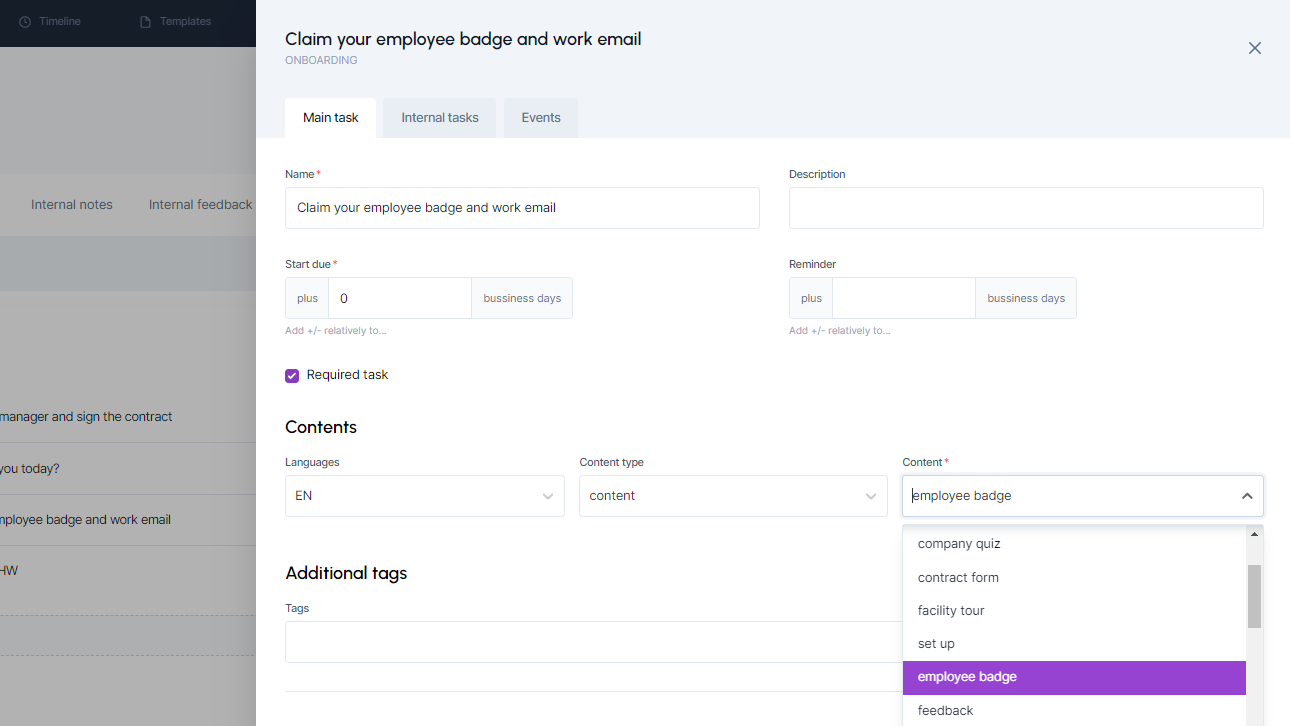Click into the Description field
1290x726 pixels.
[x=1026, y=208]
